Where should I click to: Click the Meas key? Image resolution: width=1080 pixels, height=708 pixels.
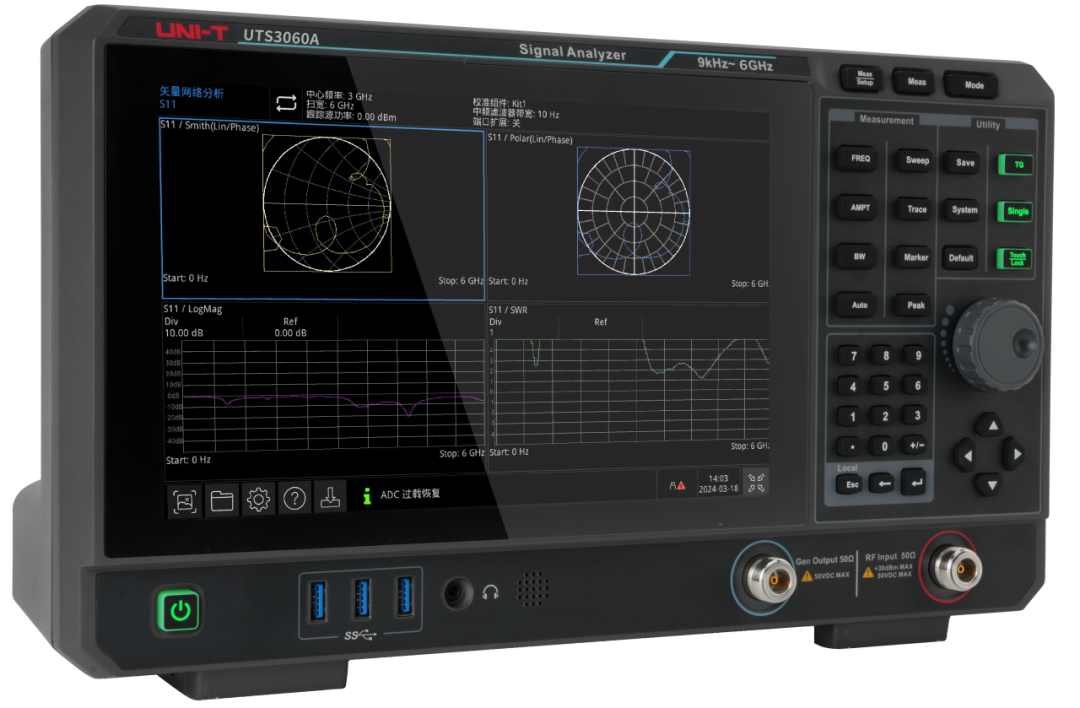(x=915, y=82)
